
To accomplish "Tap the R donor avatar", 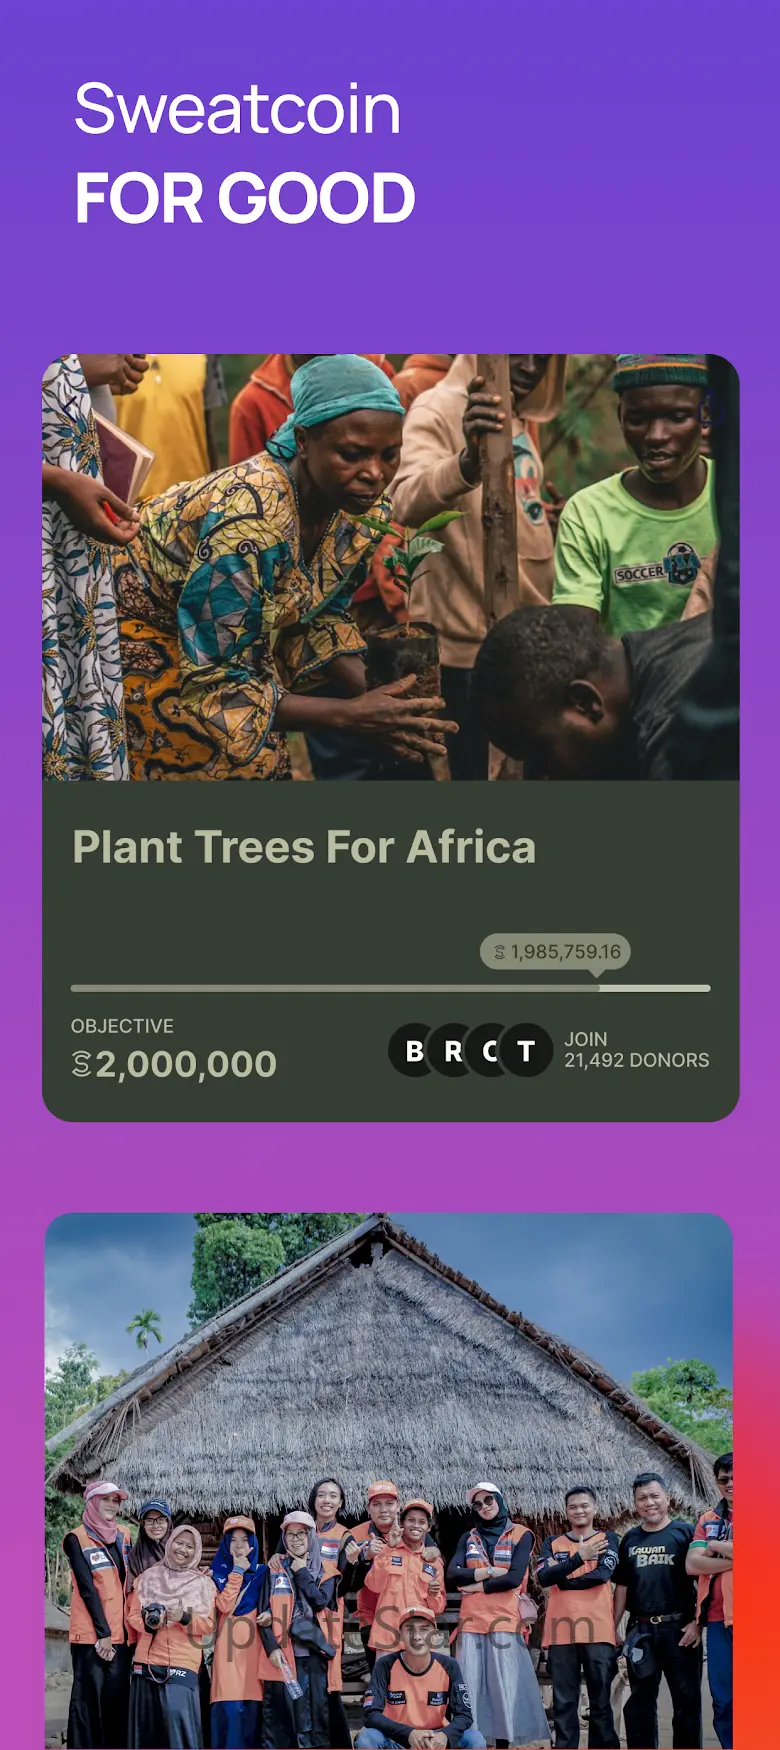I will point(453,1051).
